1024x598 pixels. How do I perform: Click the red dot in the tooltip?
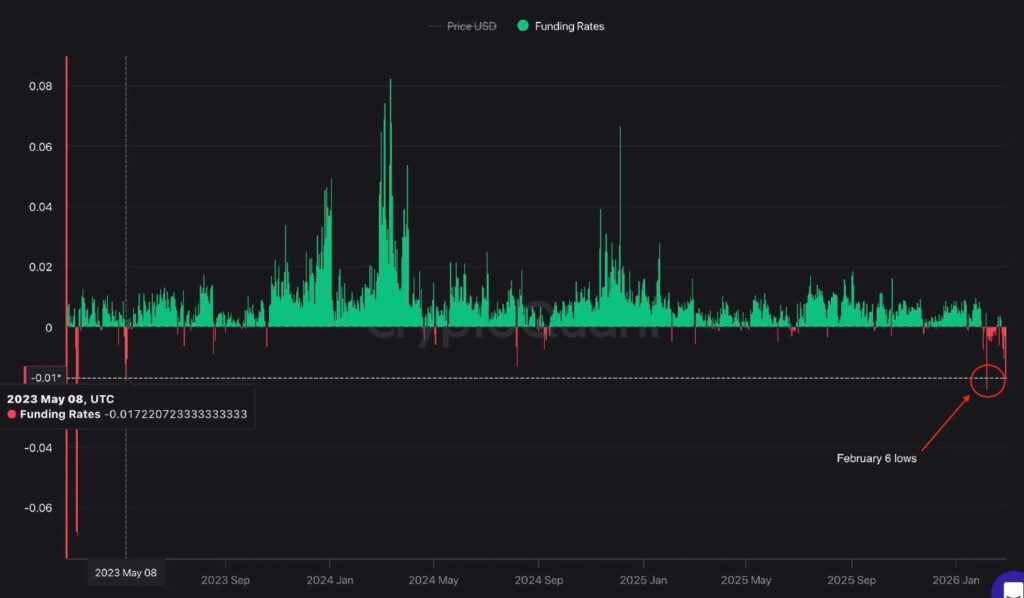pyautogui.click(x=10, y=414)
